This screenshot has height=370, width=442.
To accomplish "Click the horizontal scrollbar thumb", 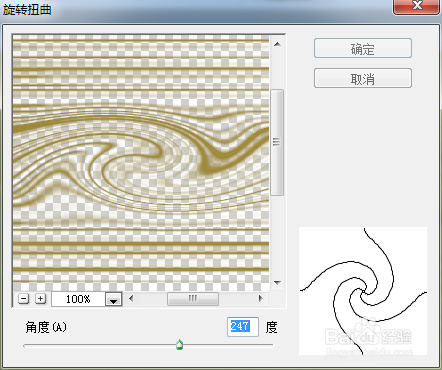I will tap(193, 299).
